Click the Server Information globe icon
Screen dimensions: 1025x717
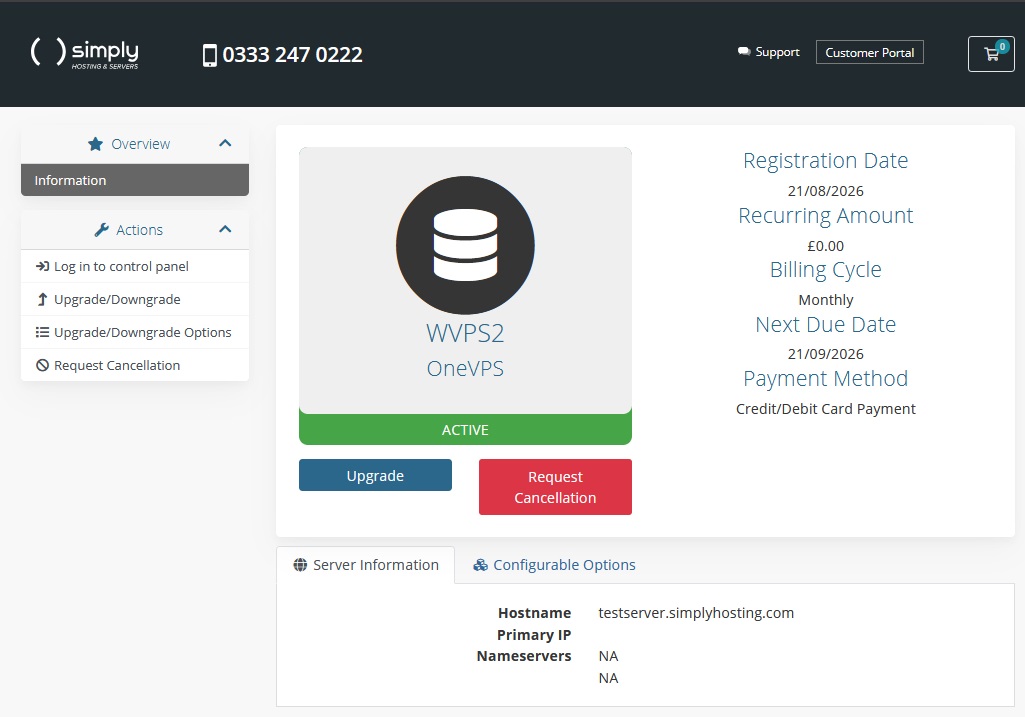[x=300, y=565]
